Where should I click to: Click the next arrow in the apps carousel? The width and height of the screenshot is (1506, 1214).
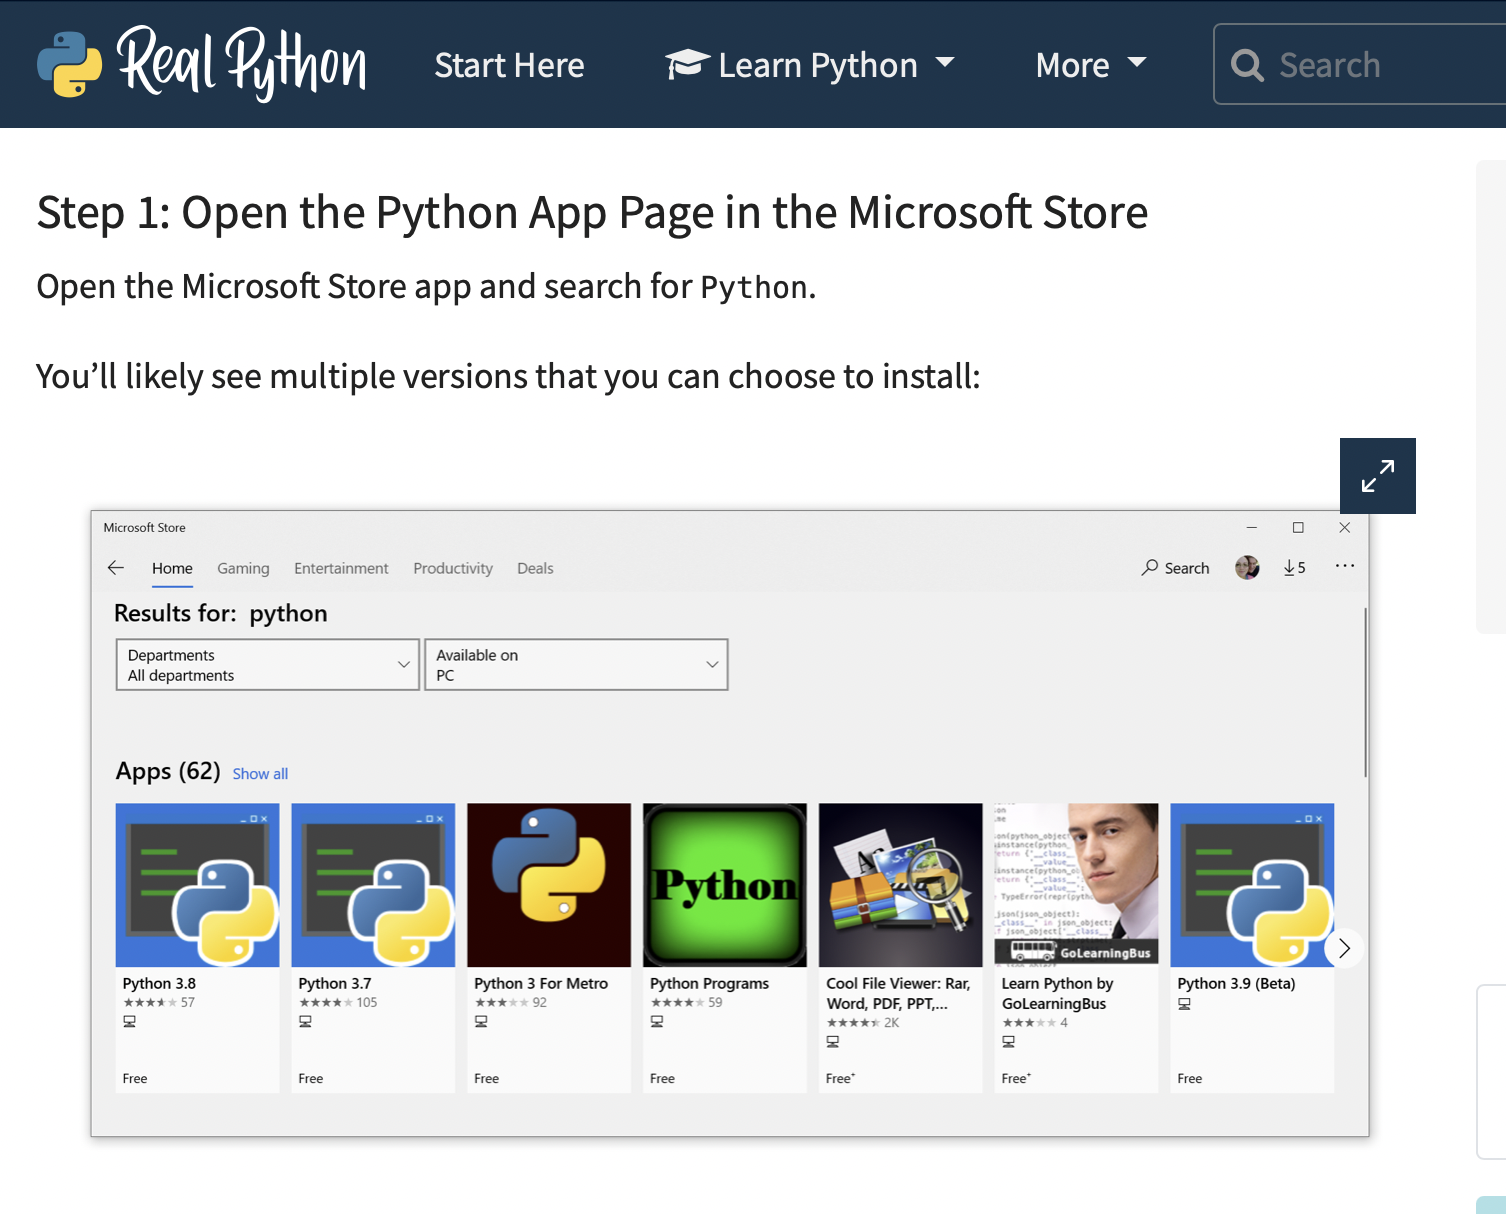click(x=1344, y=948)
